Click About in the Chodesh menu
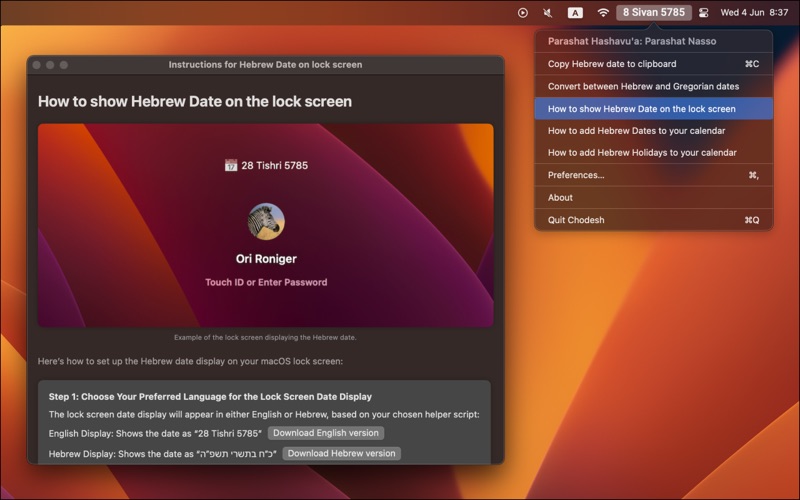 tap(654, 197)
